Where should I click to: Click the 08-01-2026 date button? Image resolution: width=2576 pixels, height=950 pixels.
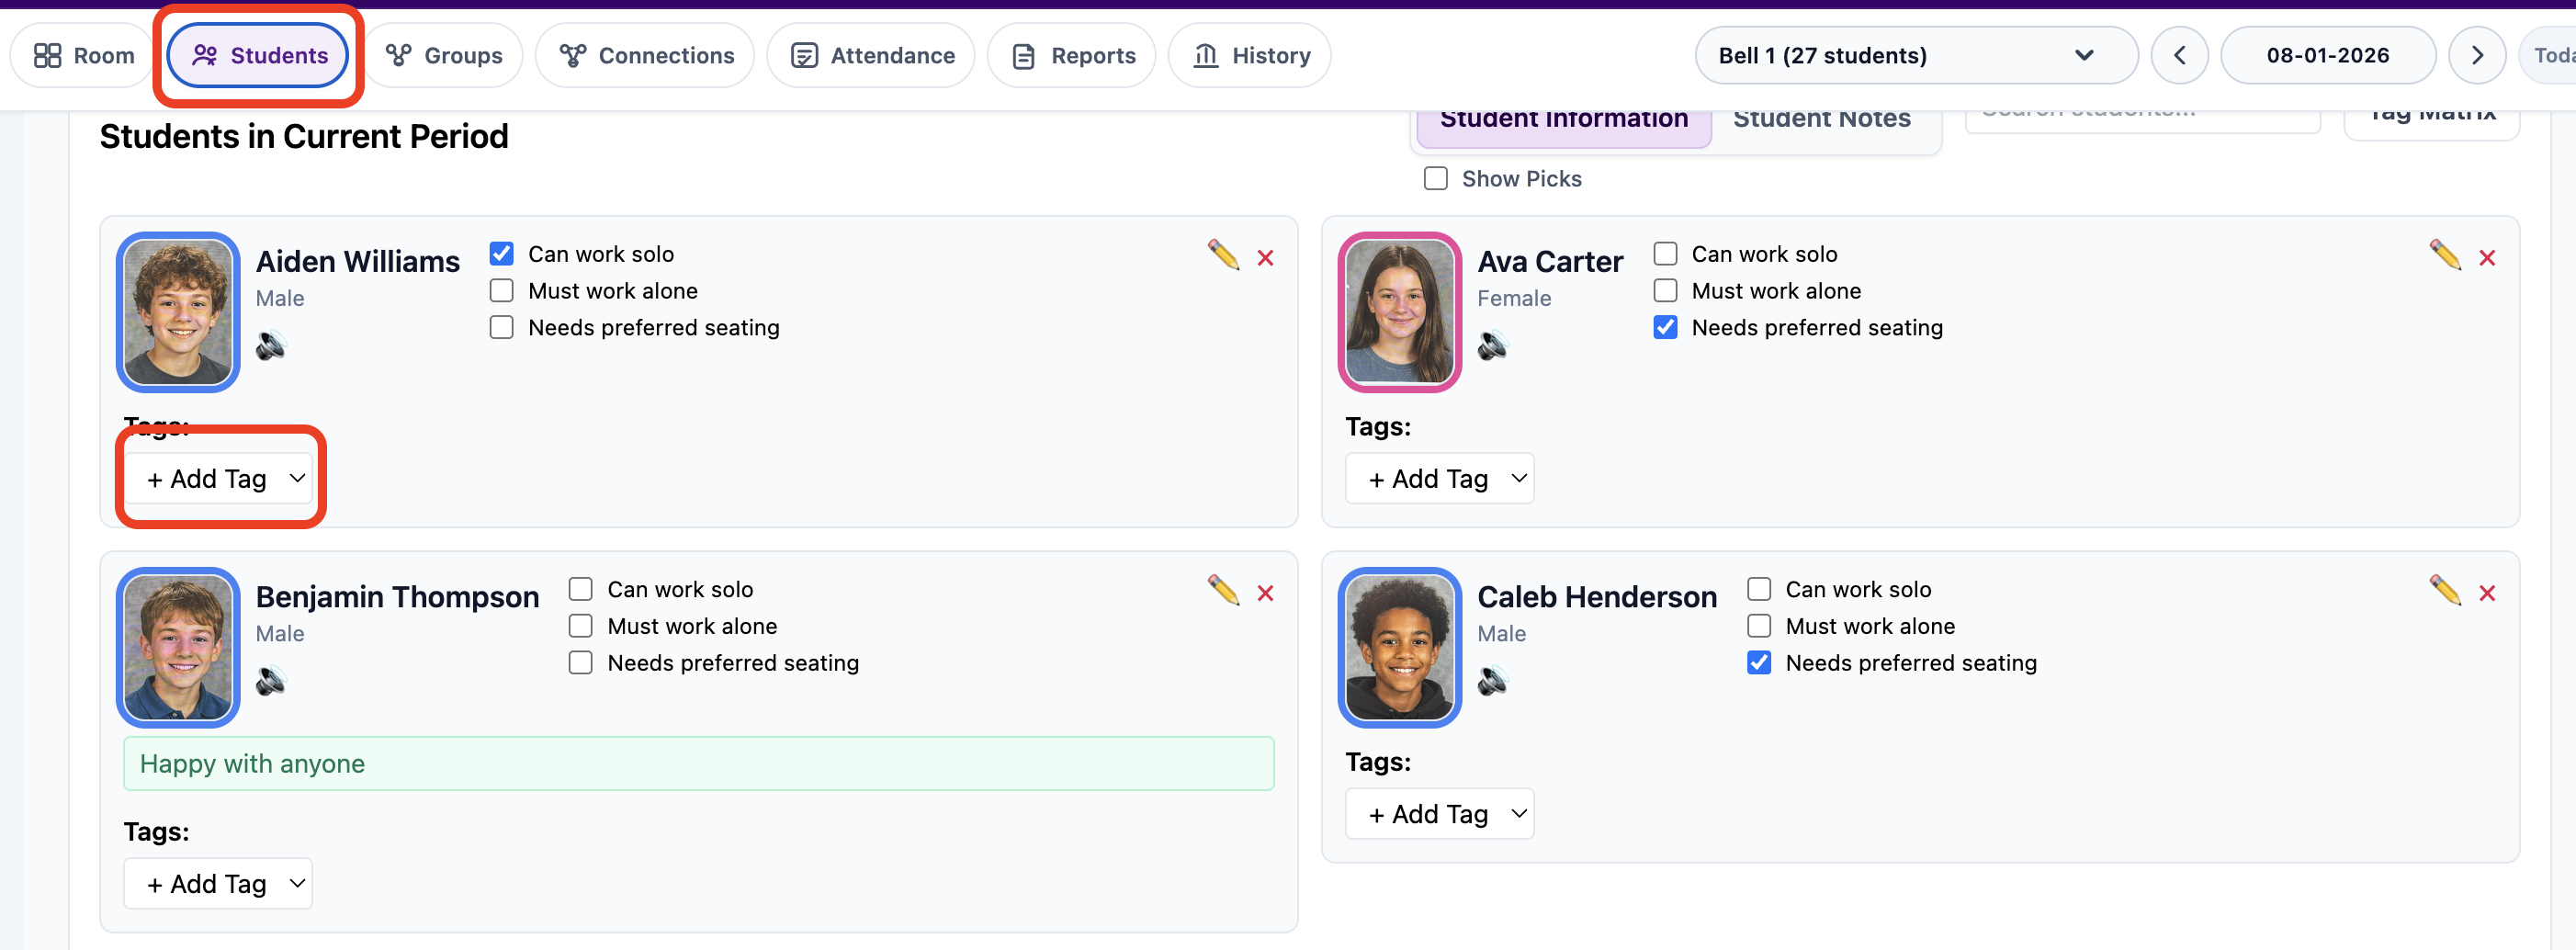(2328, 56)
